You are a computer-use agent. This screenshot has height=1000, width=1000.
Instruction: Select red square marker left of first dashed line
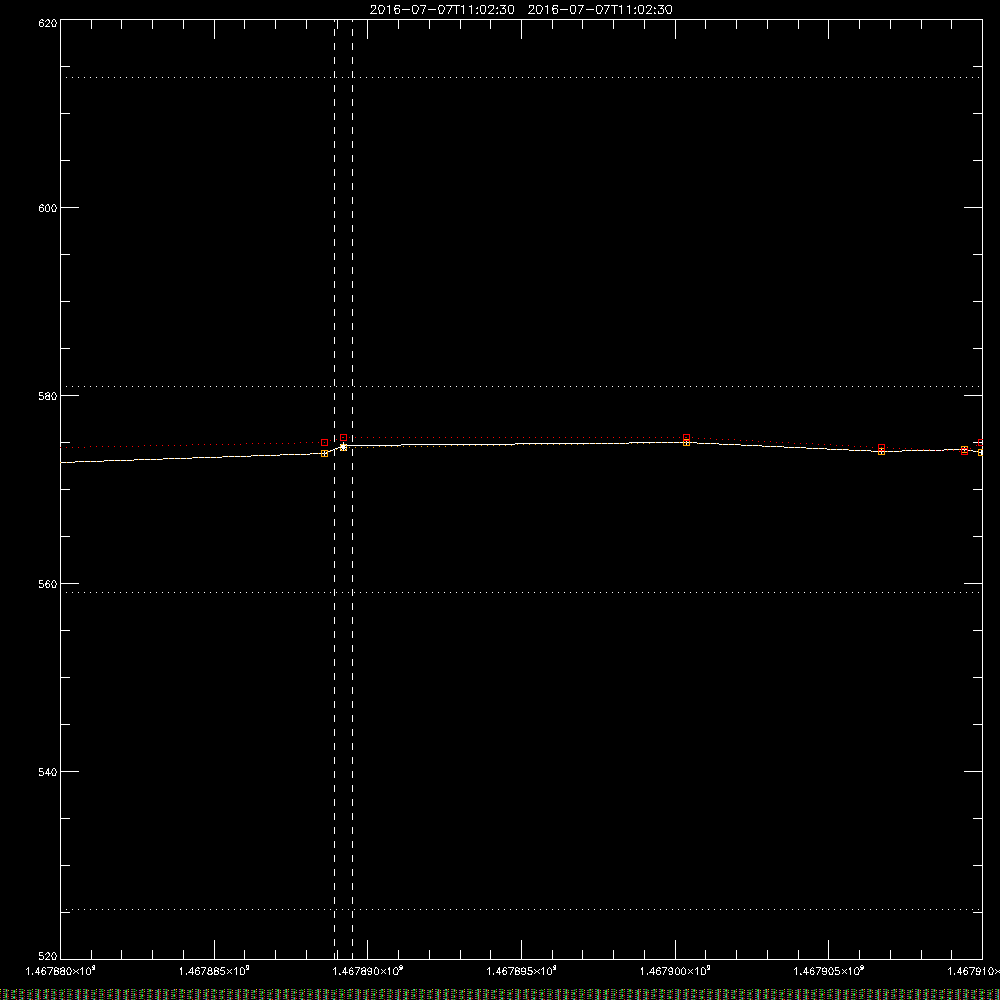pyautogui.click(x=325, y=443)
